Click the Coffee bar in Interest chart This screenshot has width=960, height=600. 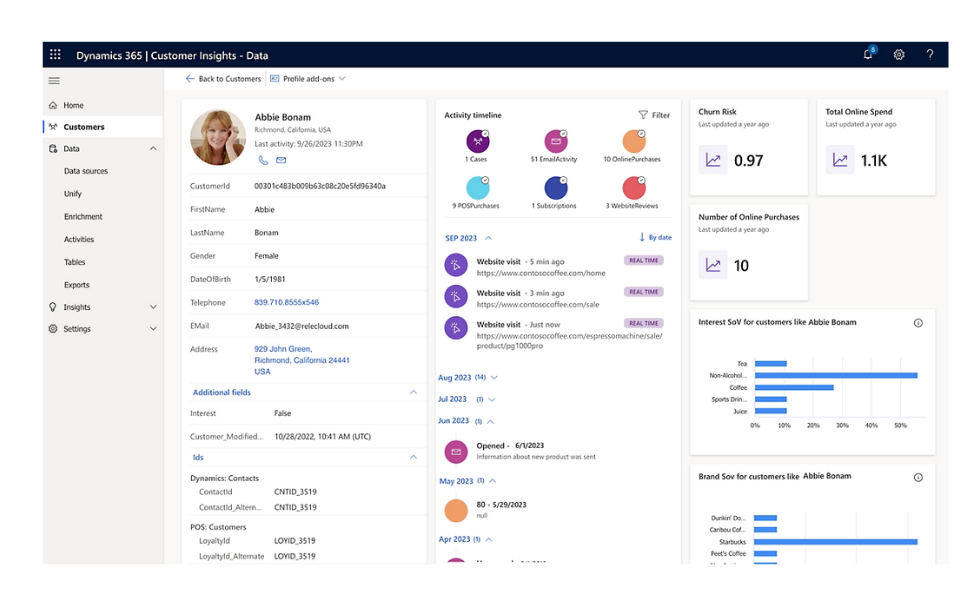(794, 388)
